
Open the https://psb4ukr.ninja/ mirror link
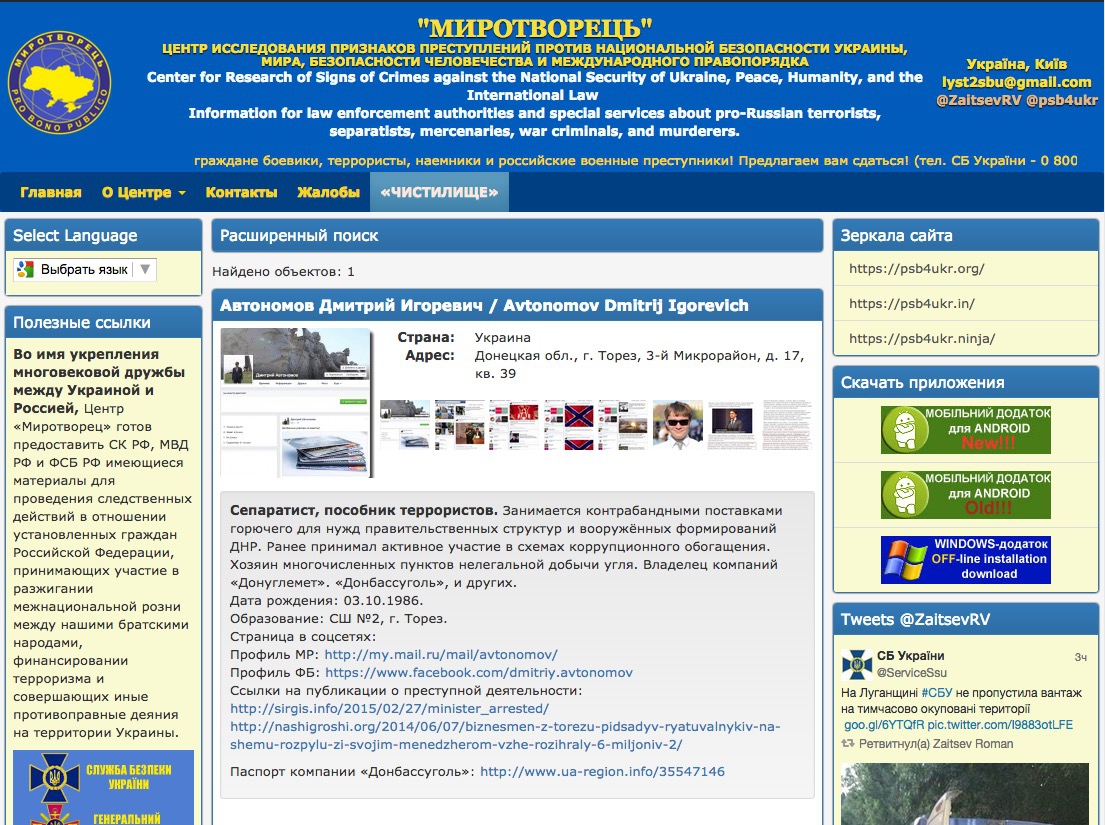[921, 338]
